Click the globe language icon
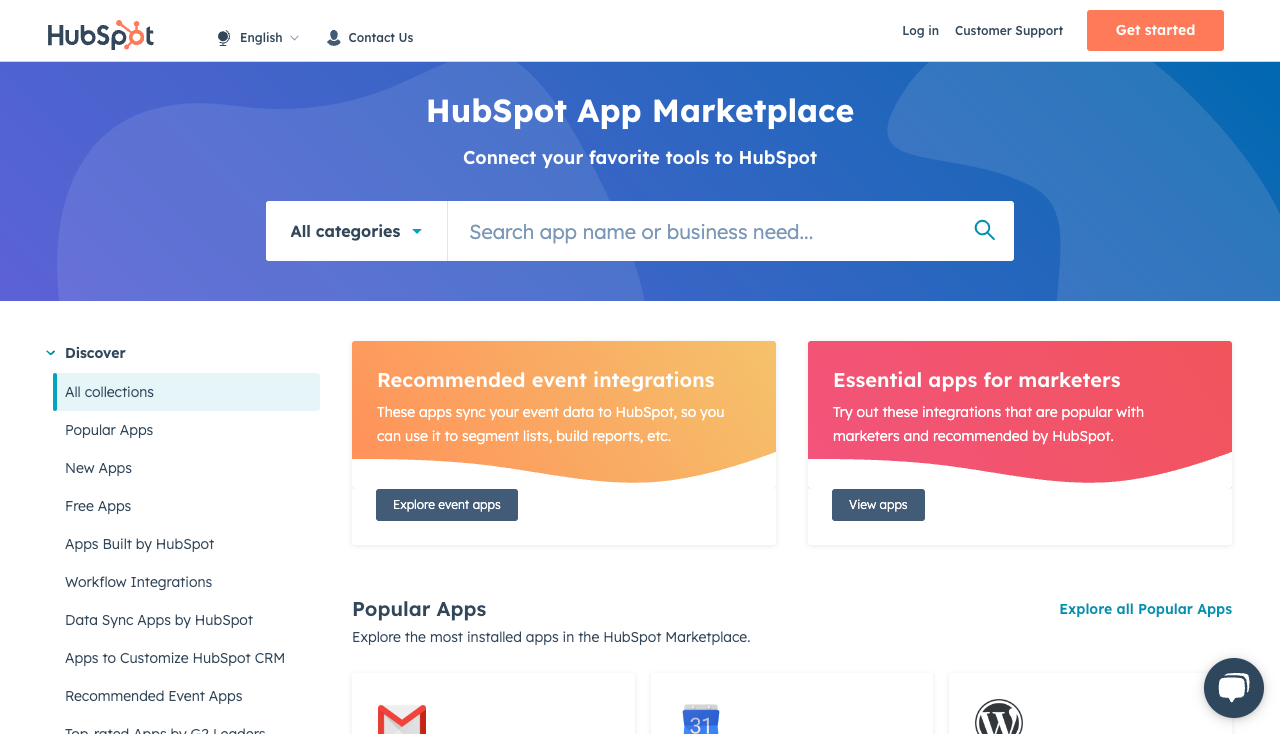This screenshot has height=734, width=1280. (222, 37)
